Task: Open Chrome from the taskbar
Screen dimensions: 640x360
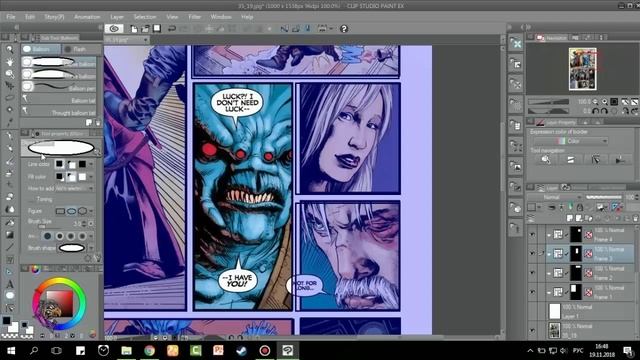Action: 149,350
